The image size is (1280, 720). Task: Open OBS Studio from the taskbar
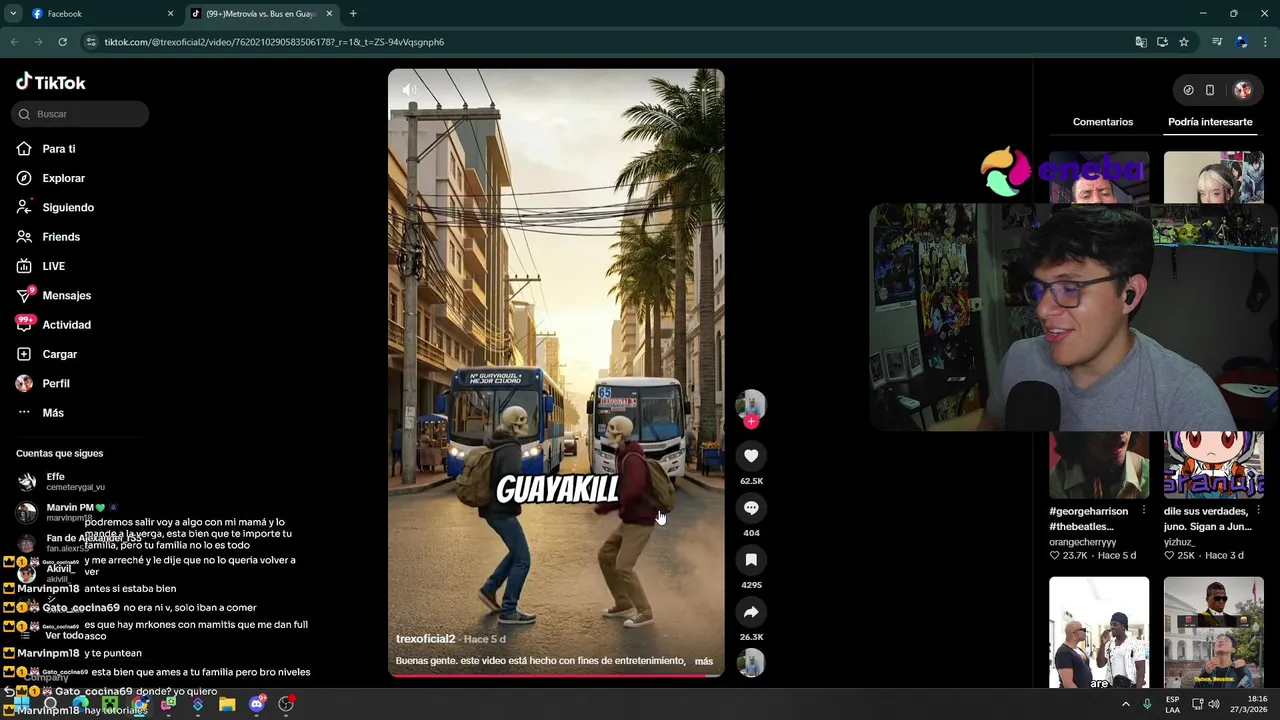(x=286, y=704)
